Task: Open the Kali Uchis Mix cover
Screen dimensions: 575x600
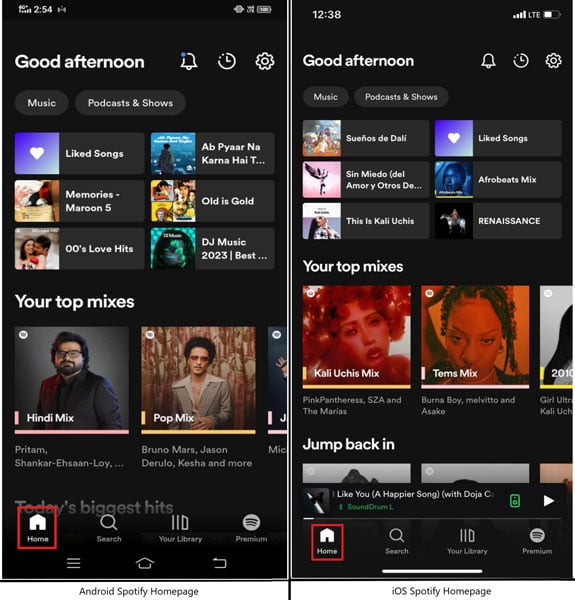Action: [x=357, y=337]
